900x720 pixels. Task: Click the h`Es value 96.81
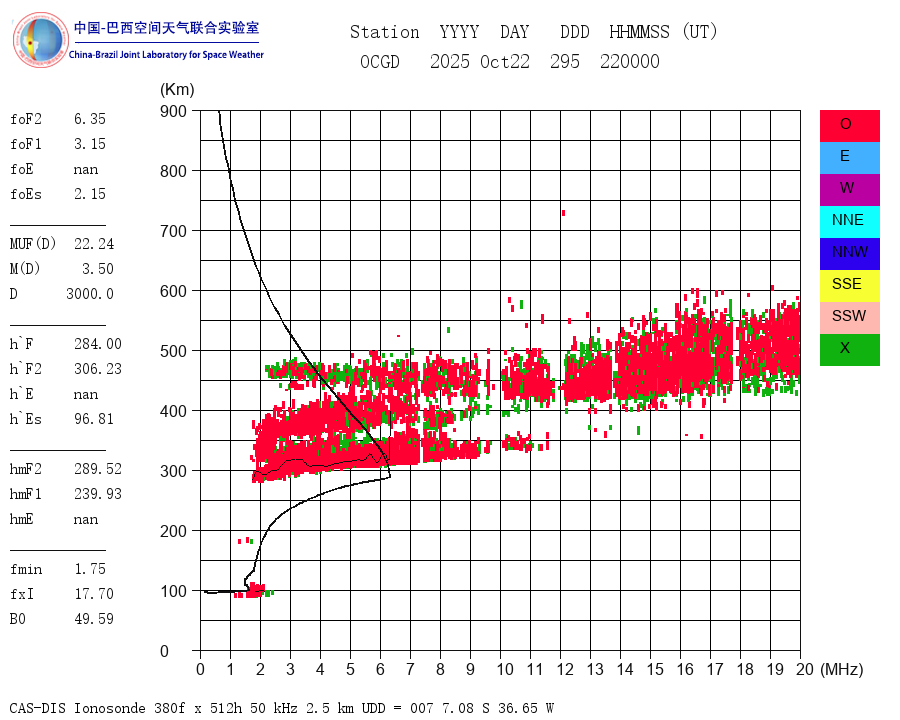click(94, 419)
